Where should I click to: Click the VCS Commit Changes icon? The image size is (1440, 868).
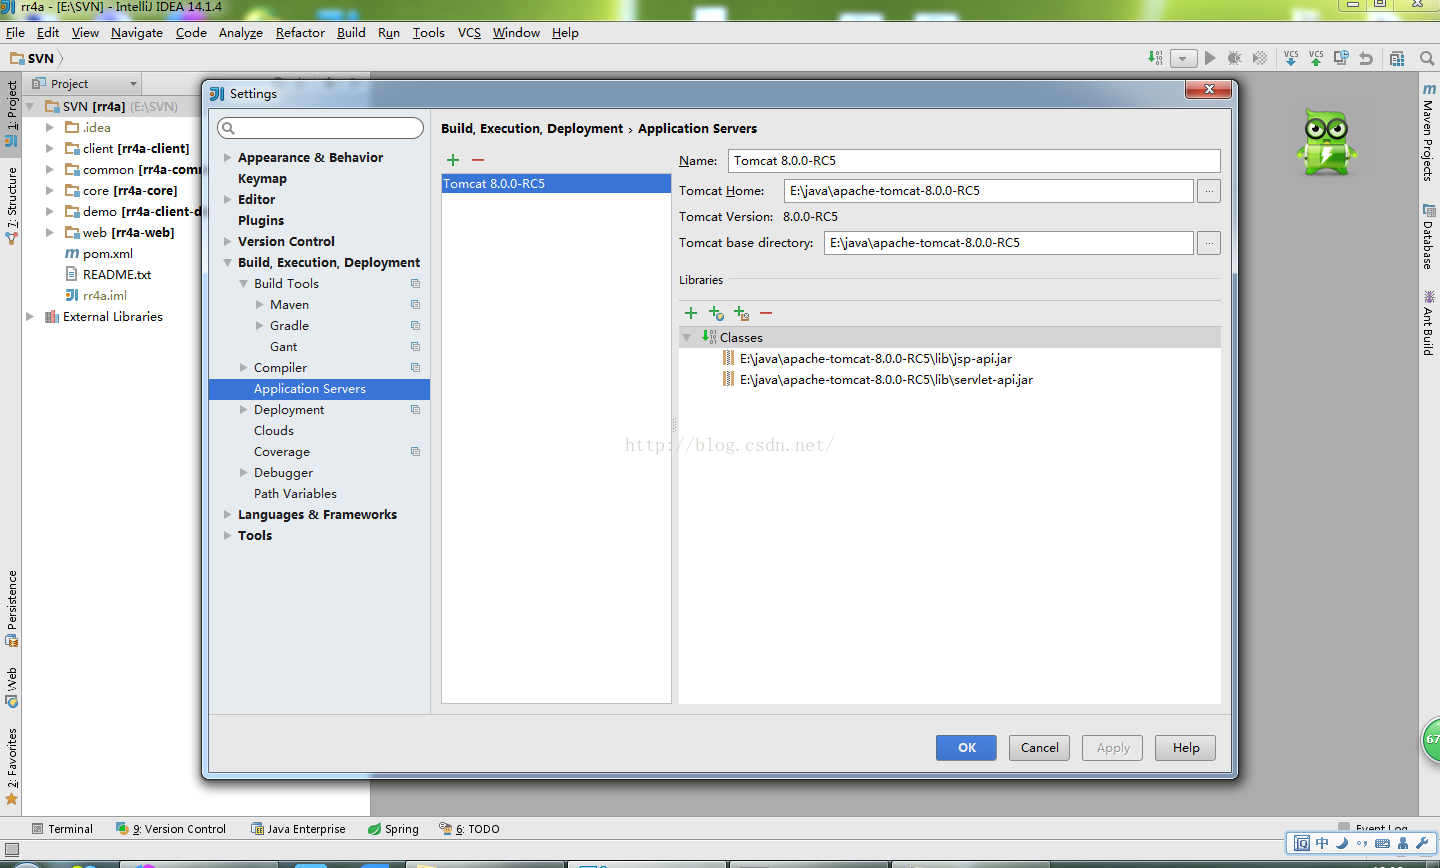(x=1316, y=58)
